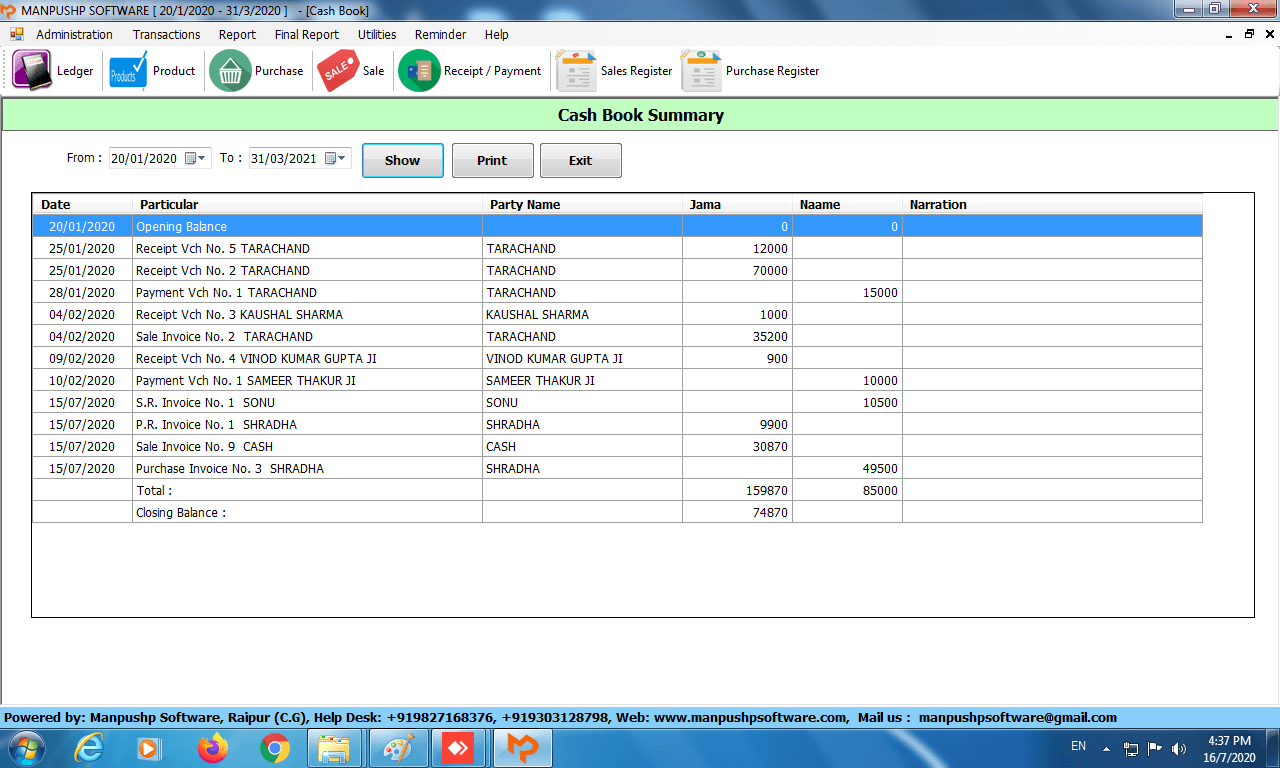Screen dimensions: 1280x768
Task: Open the To date calendar dropdown
Action: point(336,158)
